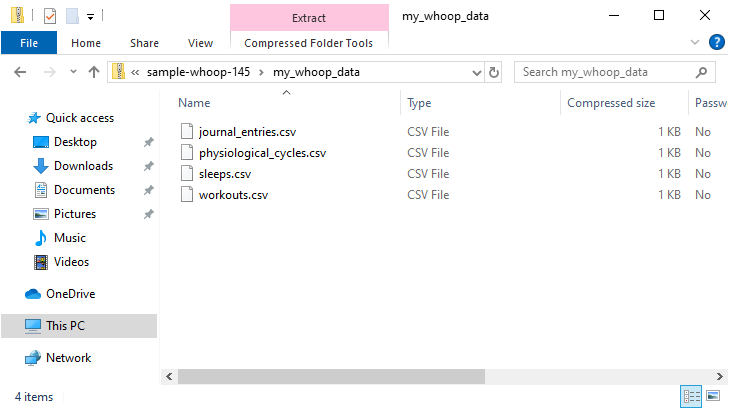Click my_whoop_data in the address path
Image resolution: width=729 pixels, height=409 pixels.
click(x=316, y=72)
